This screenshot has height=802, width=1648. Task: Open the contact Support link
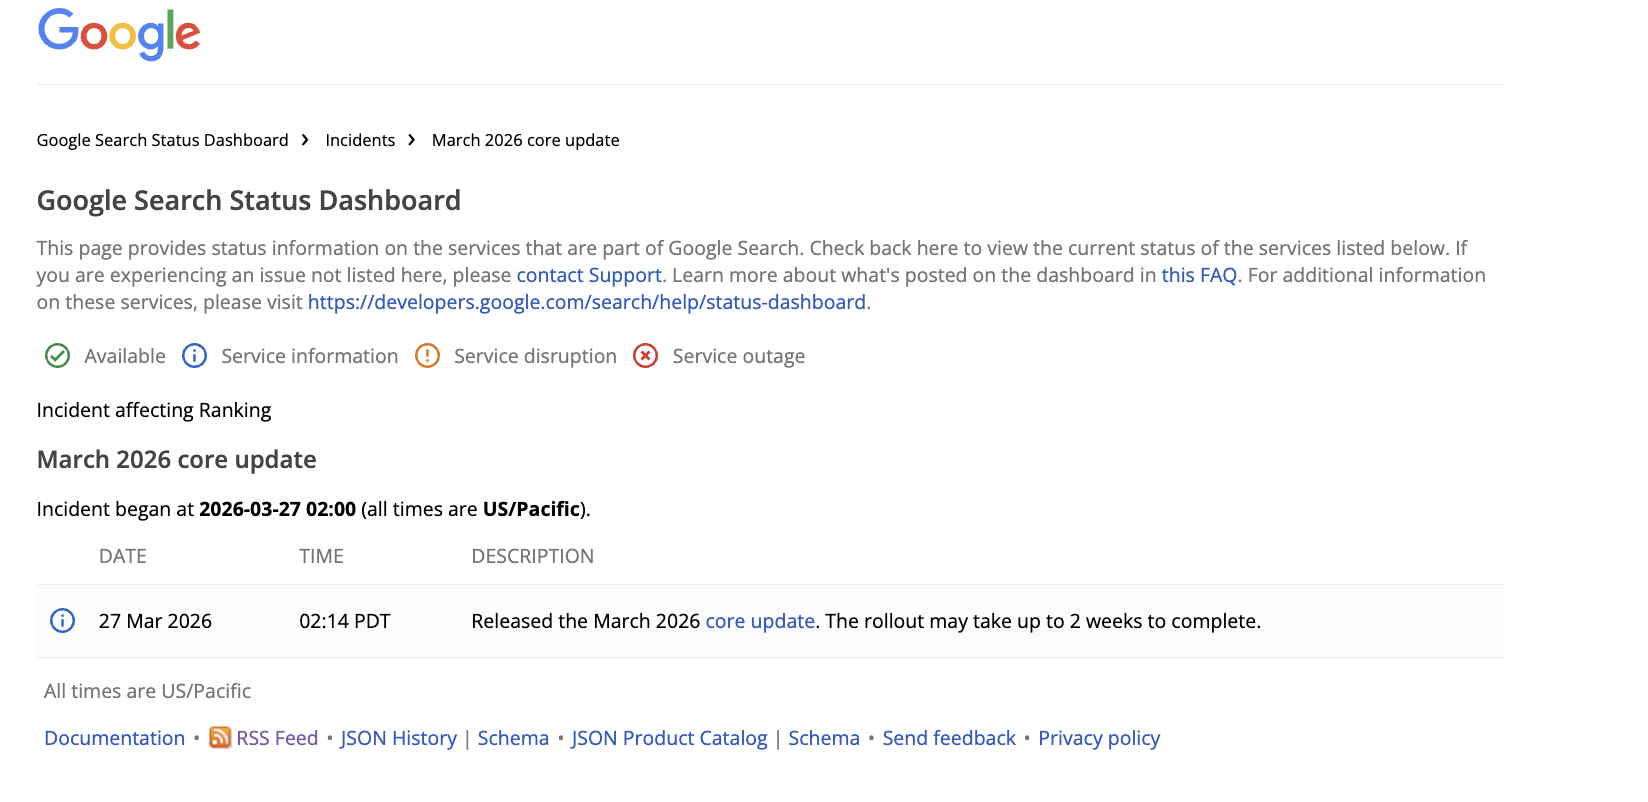(589, 275)
